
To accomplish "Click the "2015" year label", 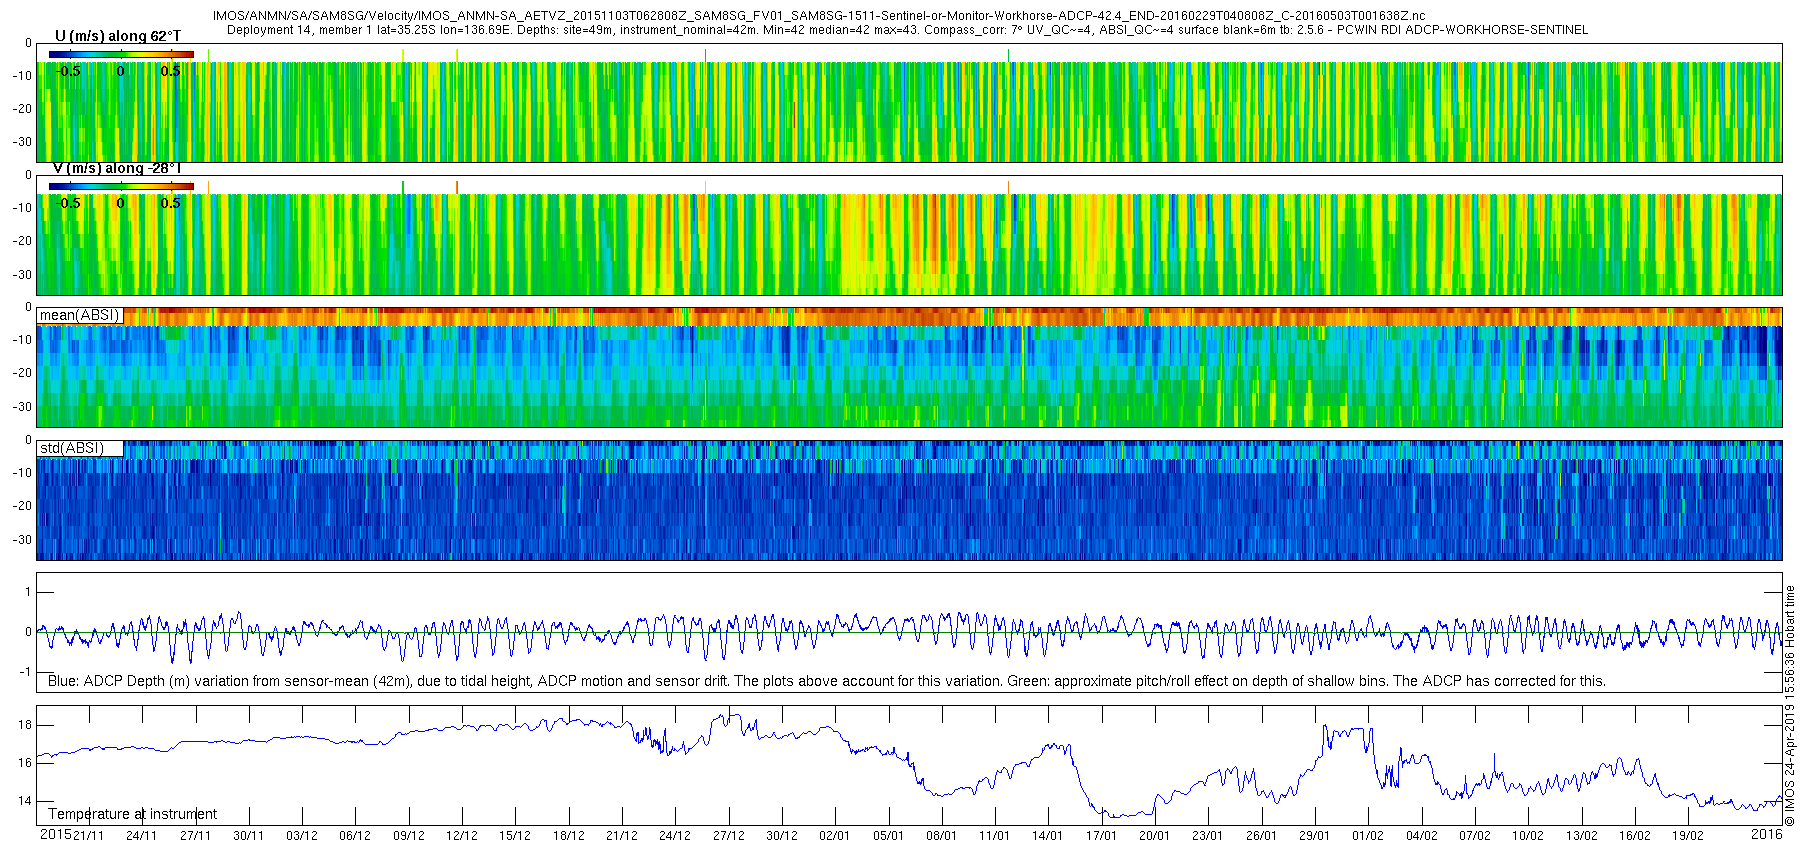I will (x=55, y=834).
